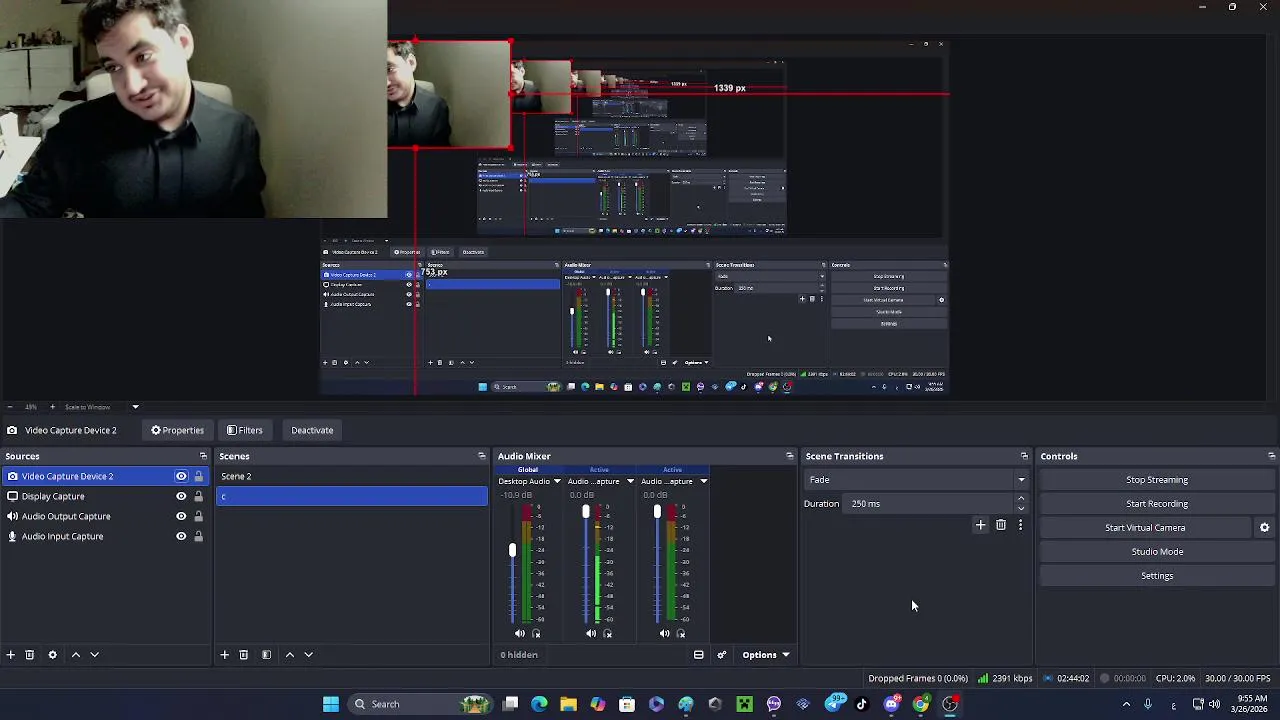The image size is (1280, 720).
Task: Open scene filters icon in Scenes footer
Action: pos(266,655)
